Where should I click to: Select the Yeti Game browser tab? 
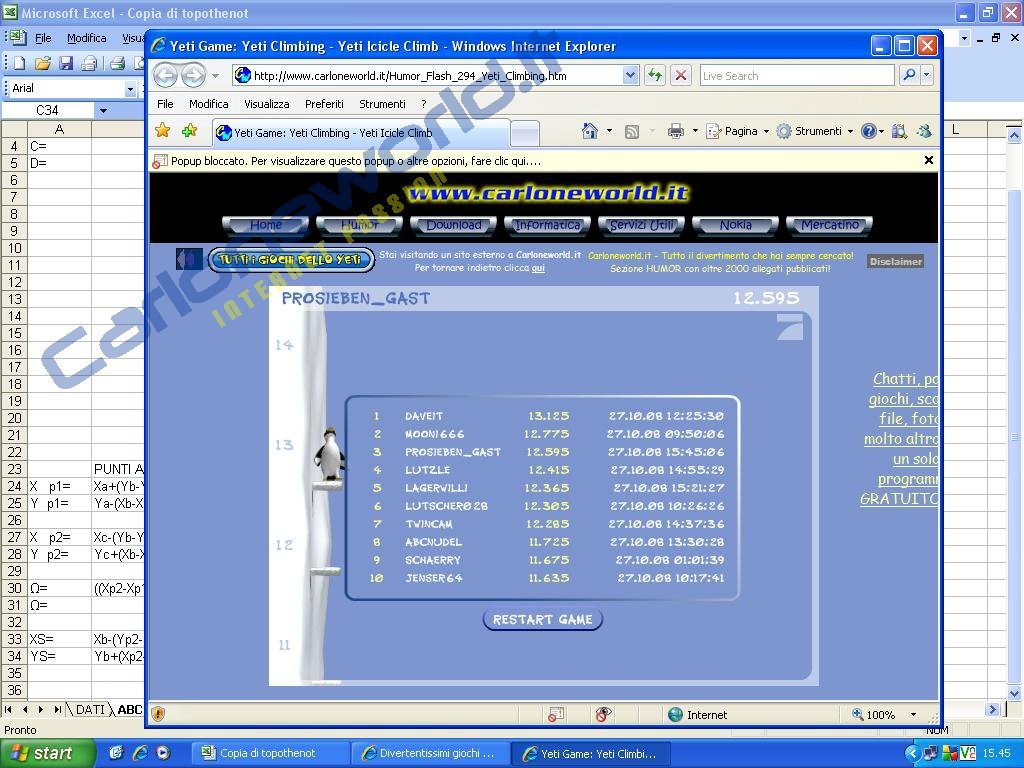[361, 133]
